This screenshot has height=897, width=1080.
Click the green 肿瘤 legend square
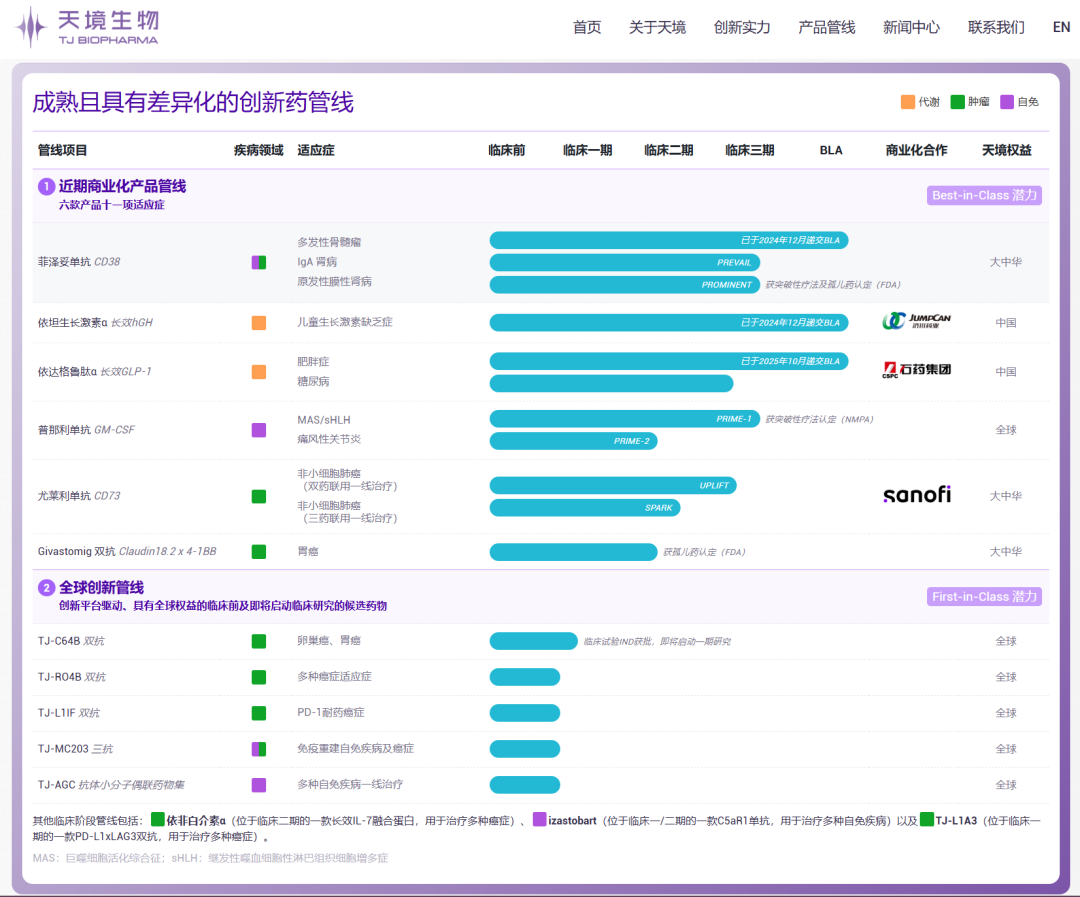tap(957, 102)
